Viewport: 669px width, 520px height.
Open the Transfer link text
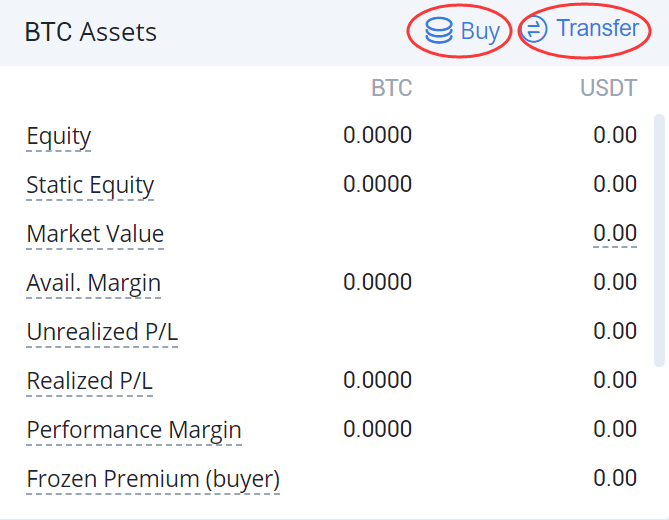pyautogui.click(x=598, y=29)
